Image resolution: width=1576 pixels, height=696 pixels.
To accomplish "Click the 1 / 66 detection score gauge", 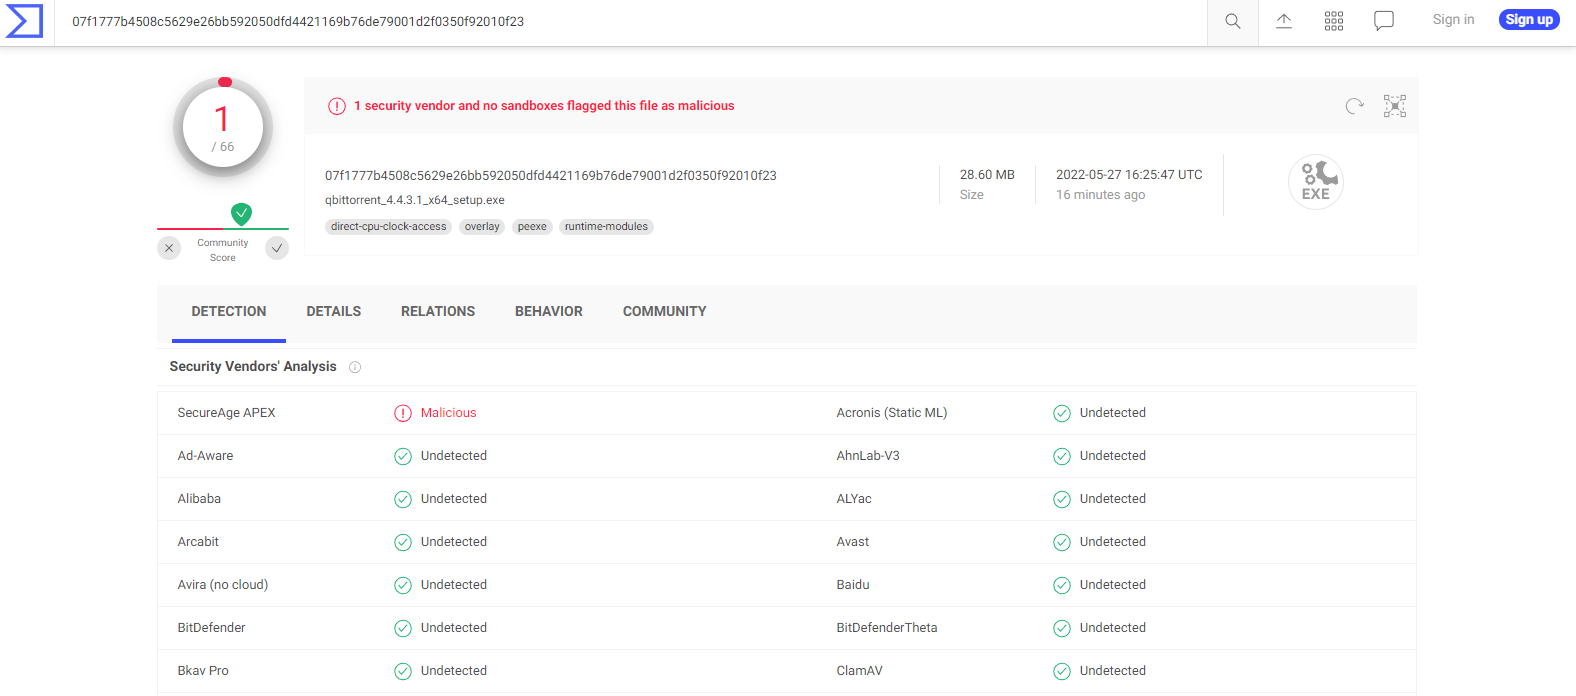I will click(x=223, y=128).
